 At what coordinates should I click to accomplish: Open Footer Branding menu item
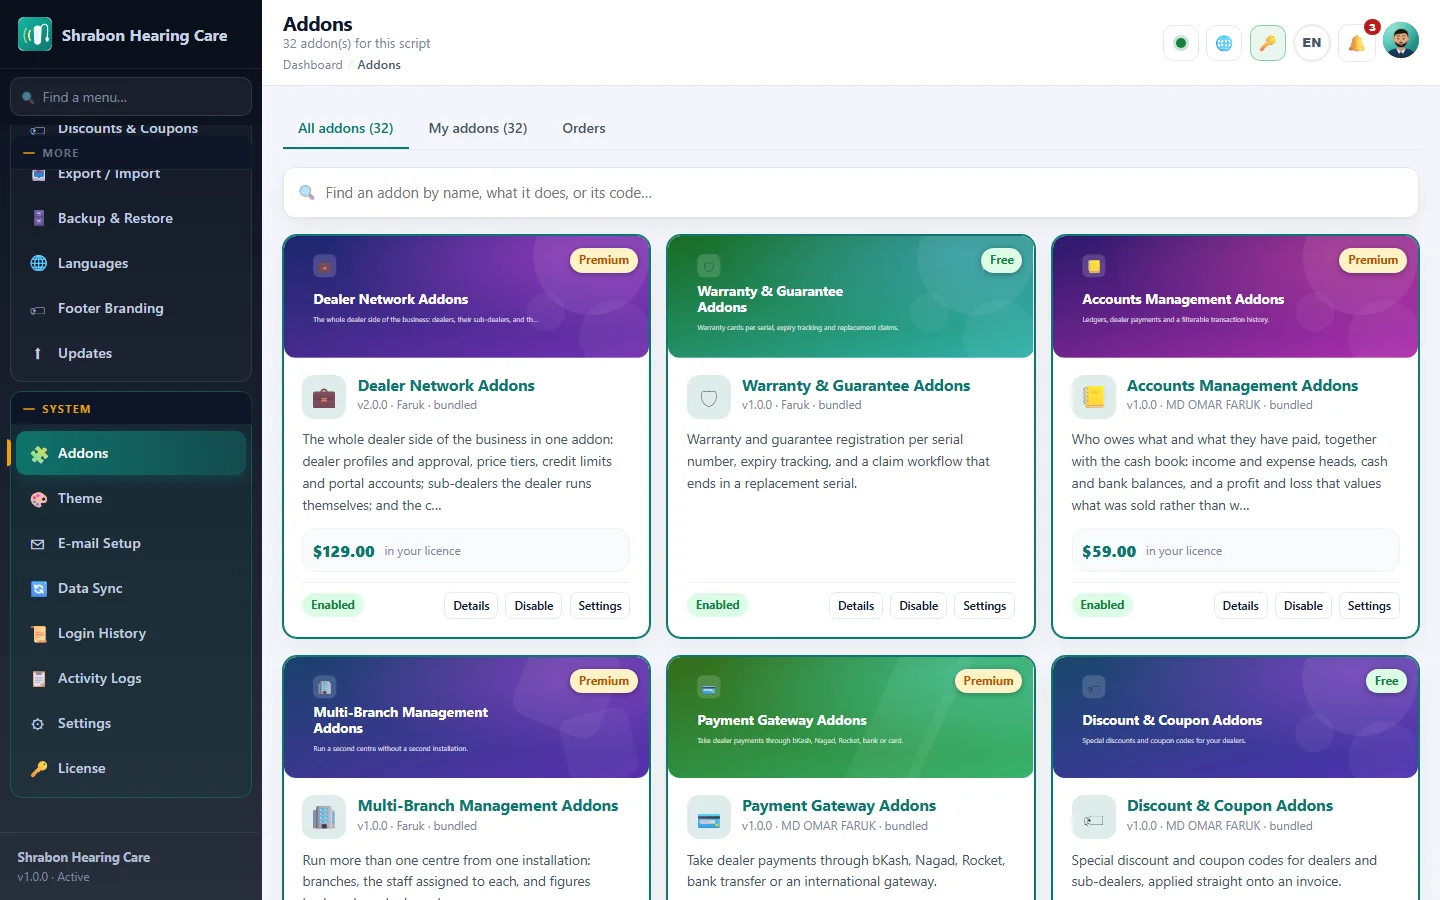click(131, 308)
